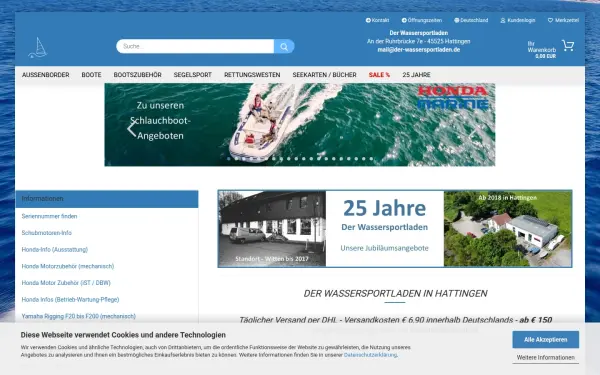Image resolution: width=600 pixels, height=375 pixels.
Task: Click the Honda Marine logo on banner
Action: (453, 98)
